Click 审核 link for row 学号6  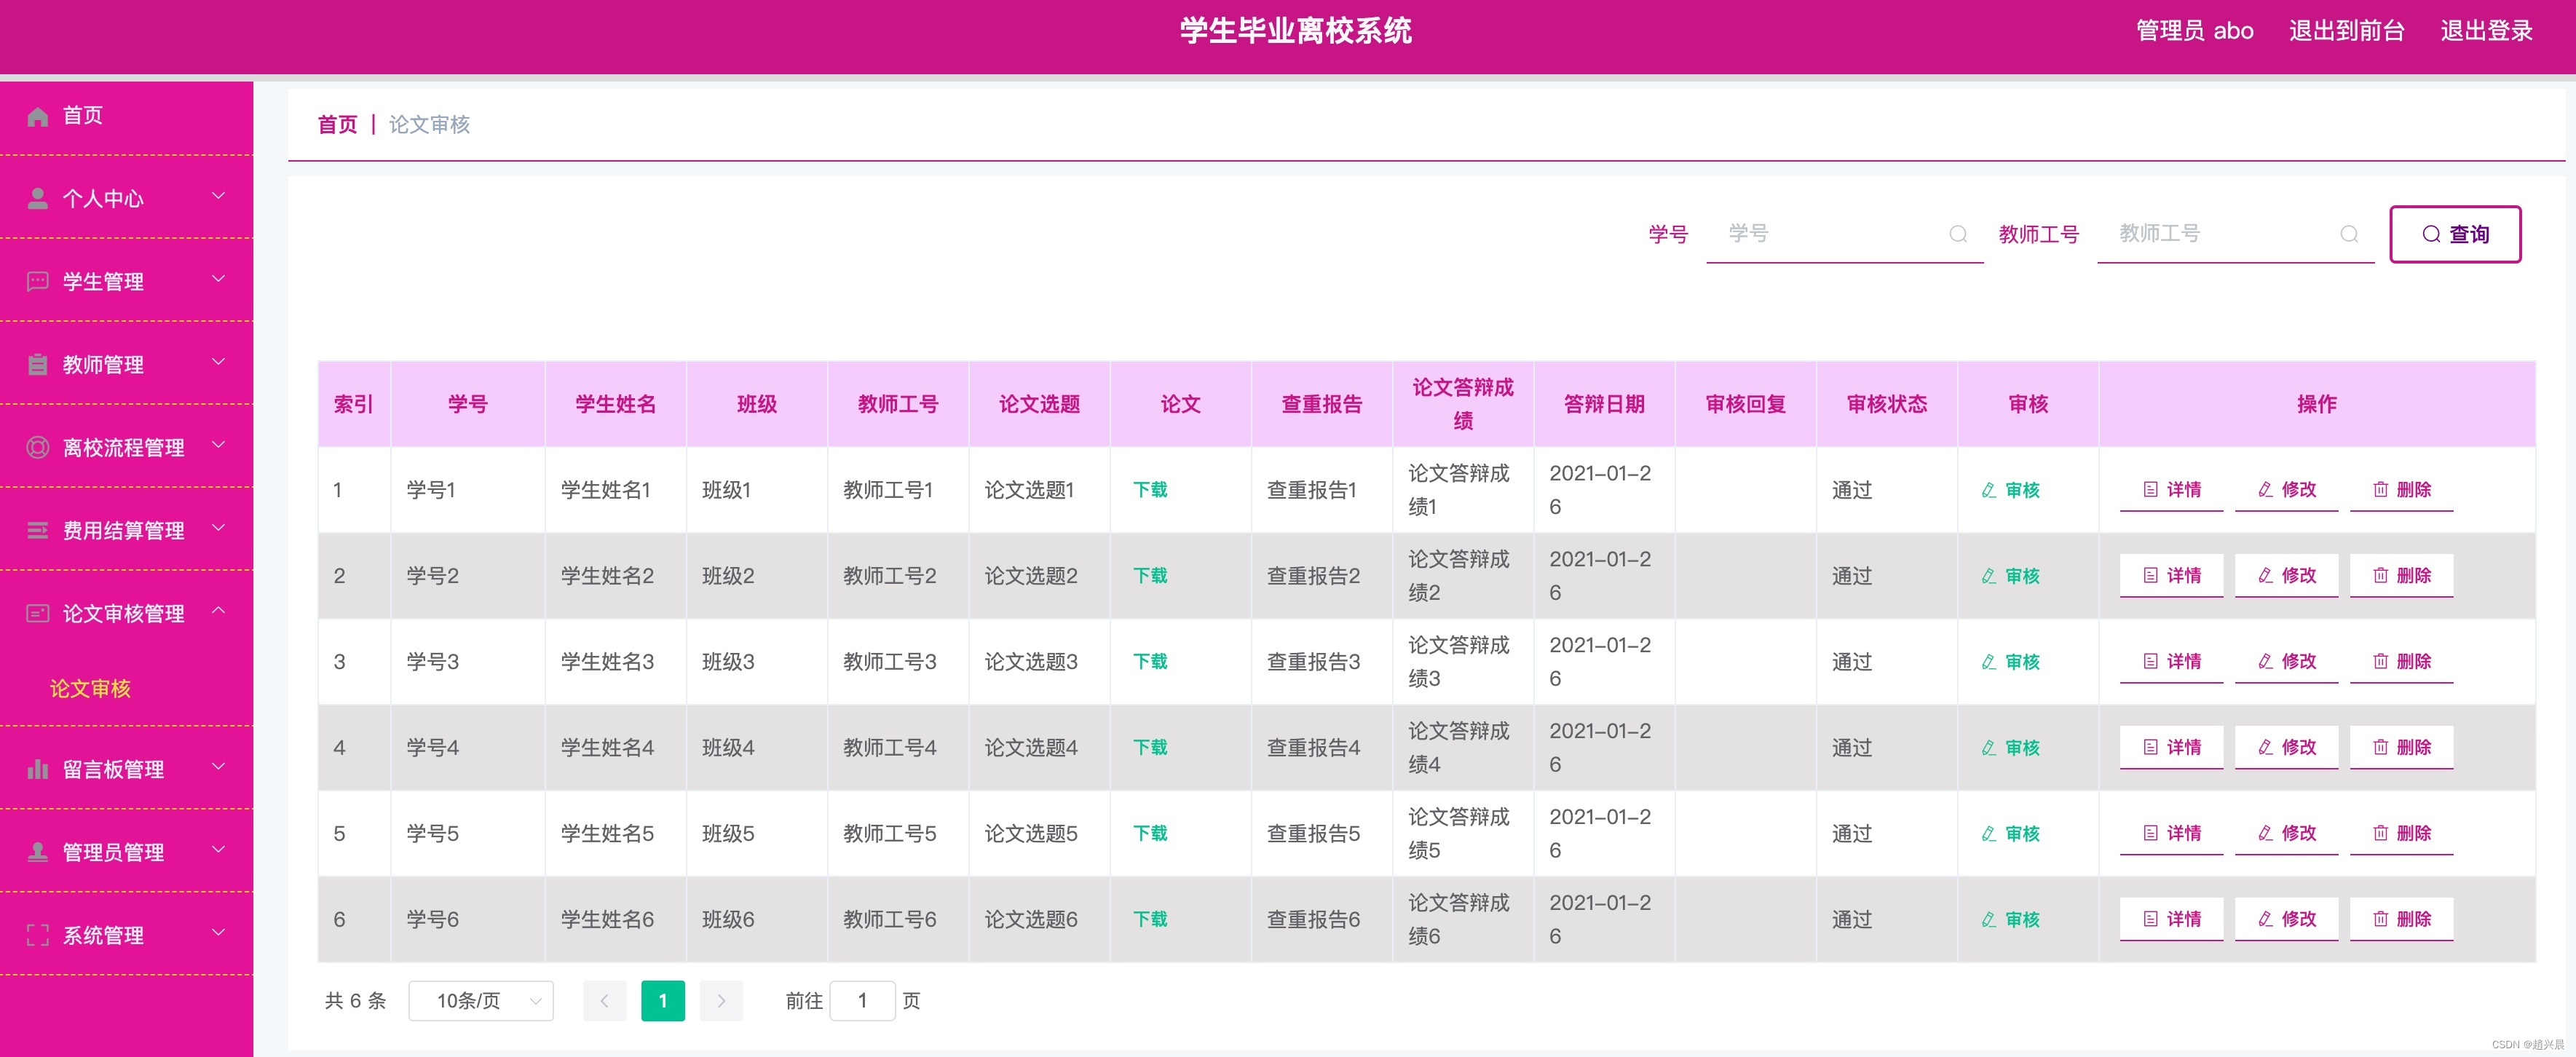coord(2011,920)
